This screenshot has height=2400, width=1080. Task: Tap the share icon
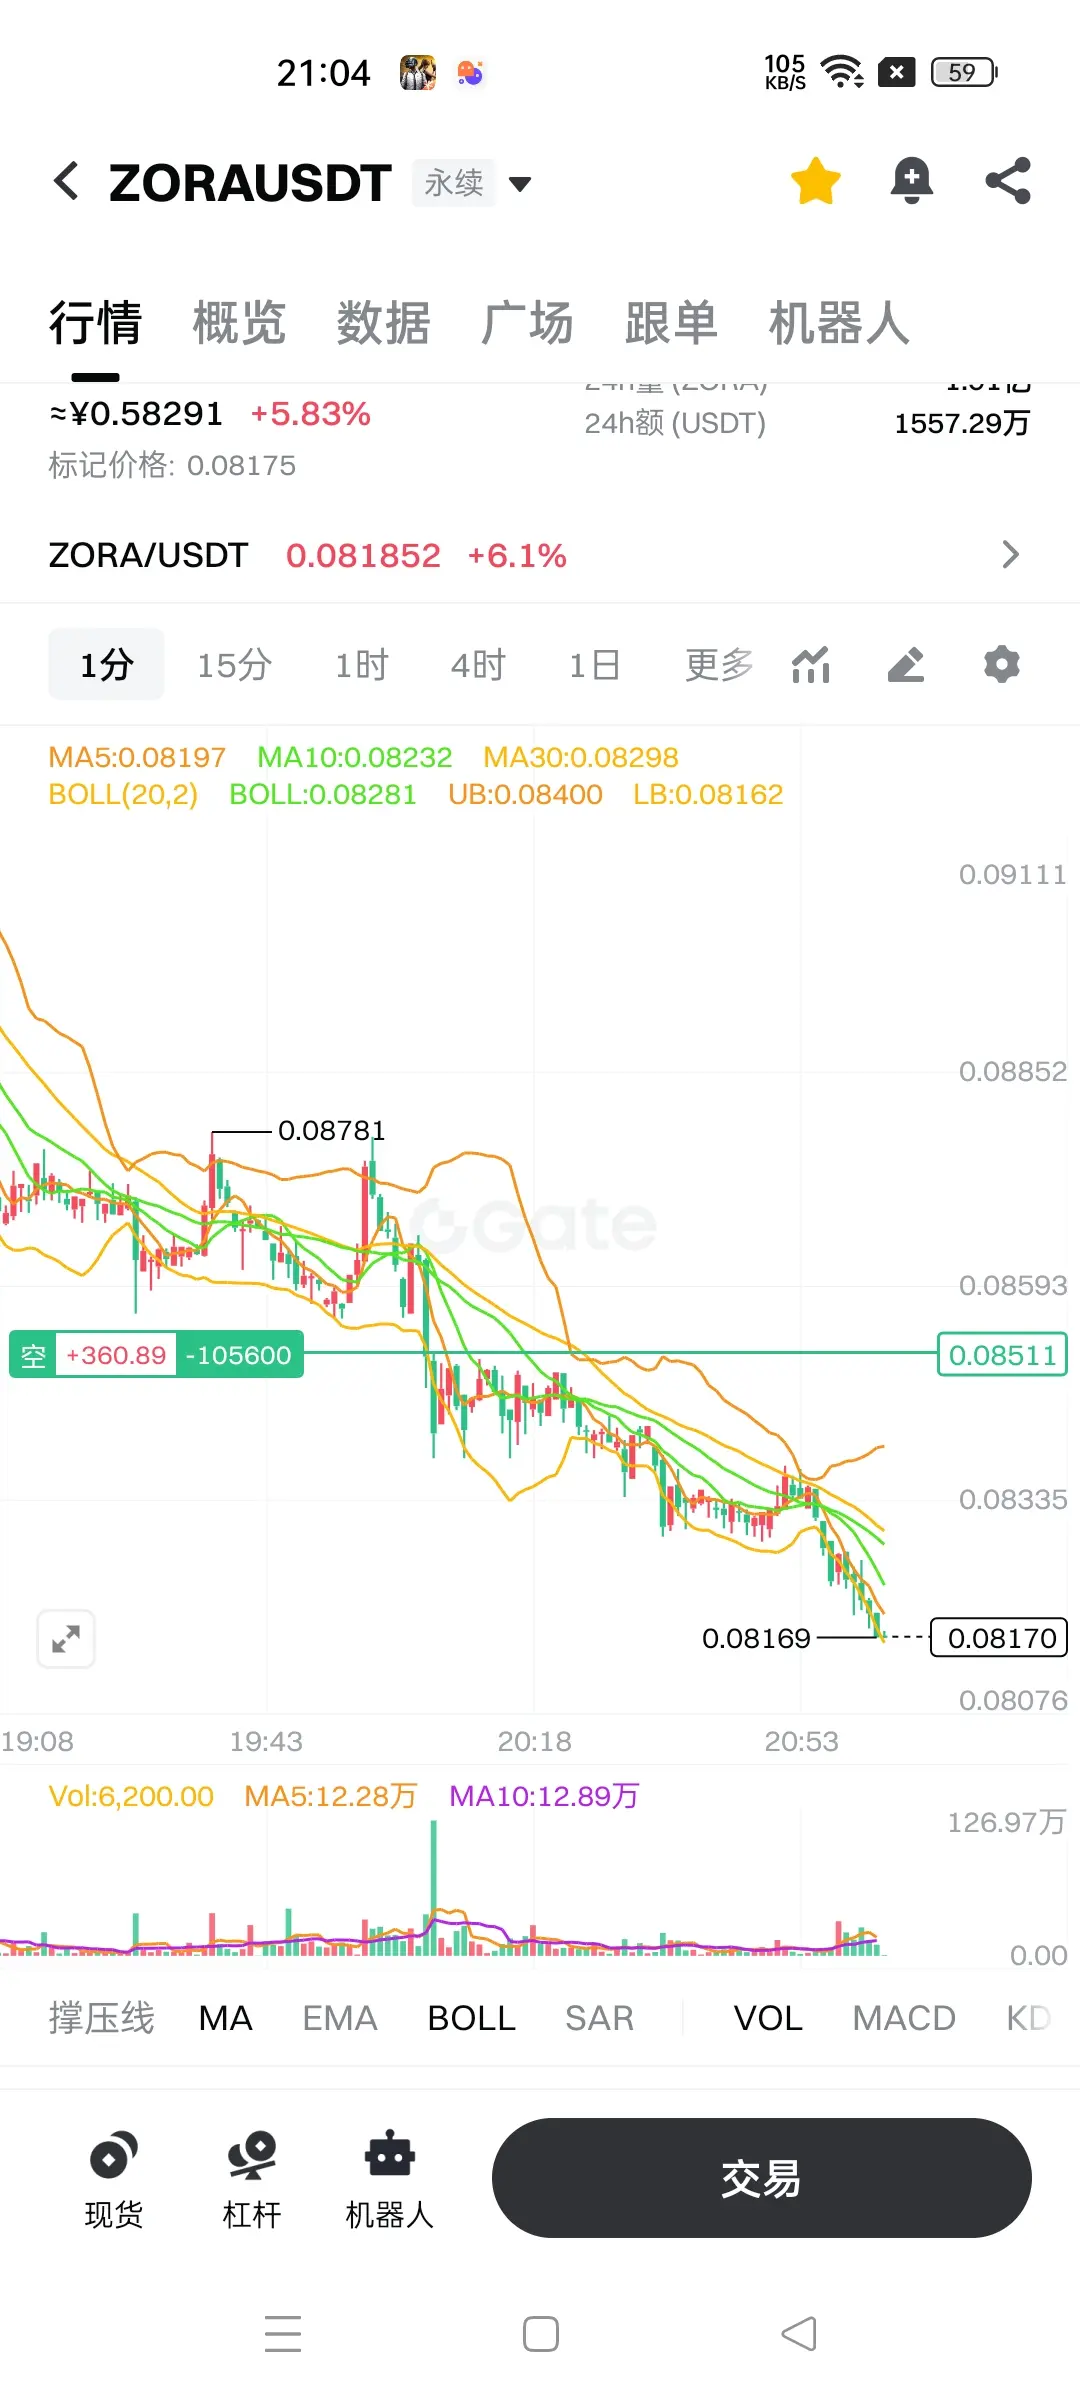point(1008,181)
